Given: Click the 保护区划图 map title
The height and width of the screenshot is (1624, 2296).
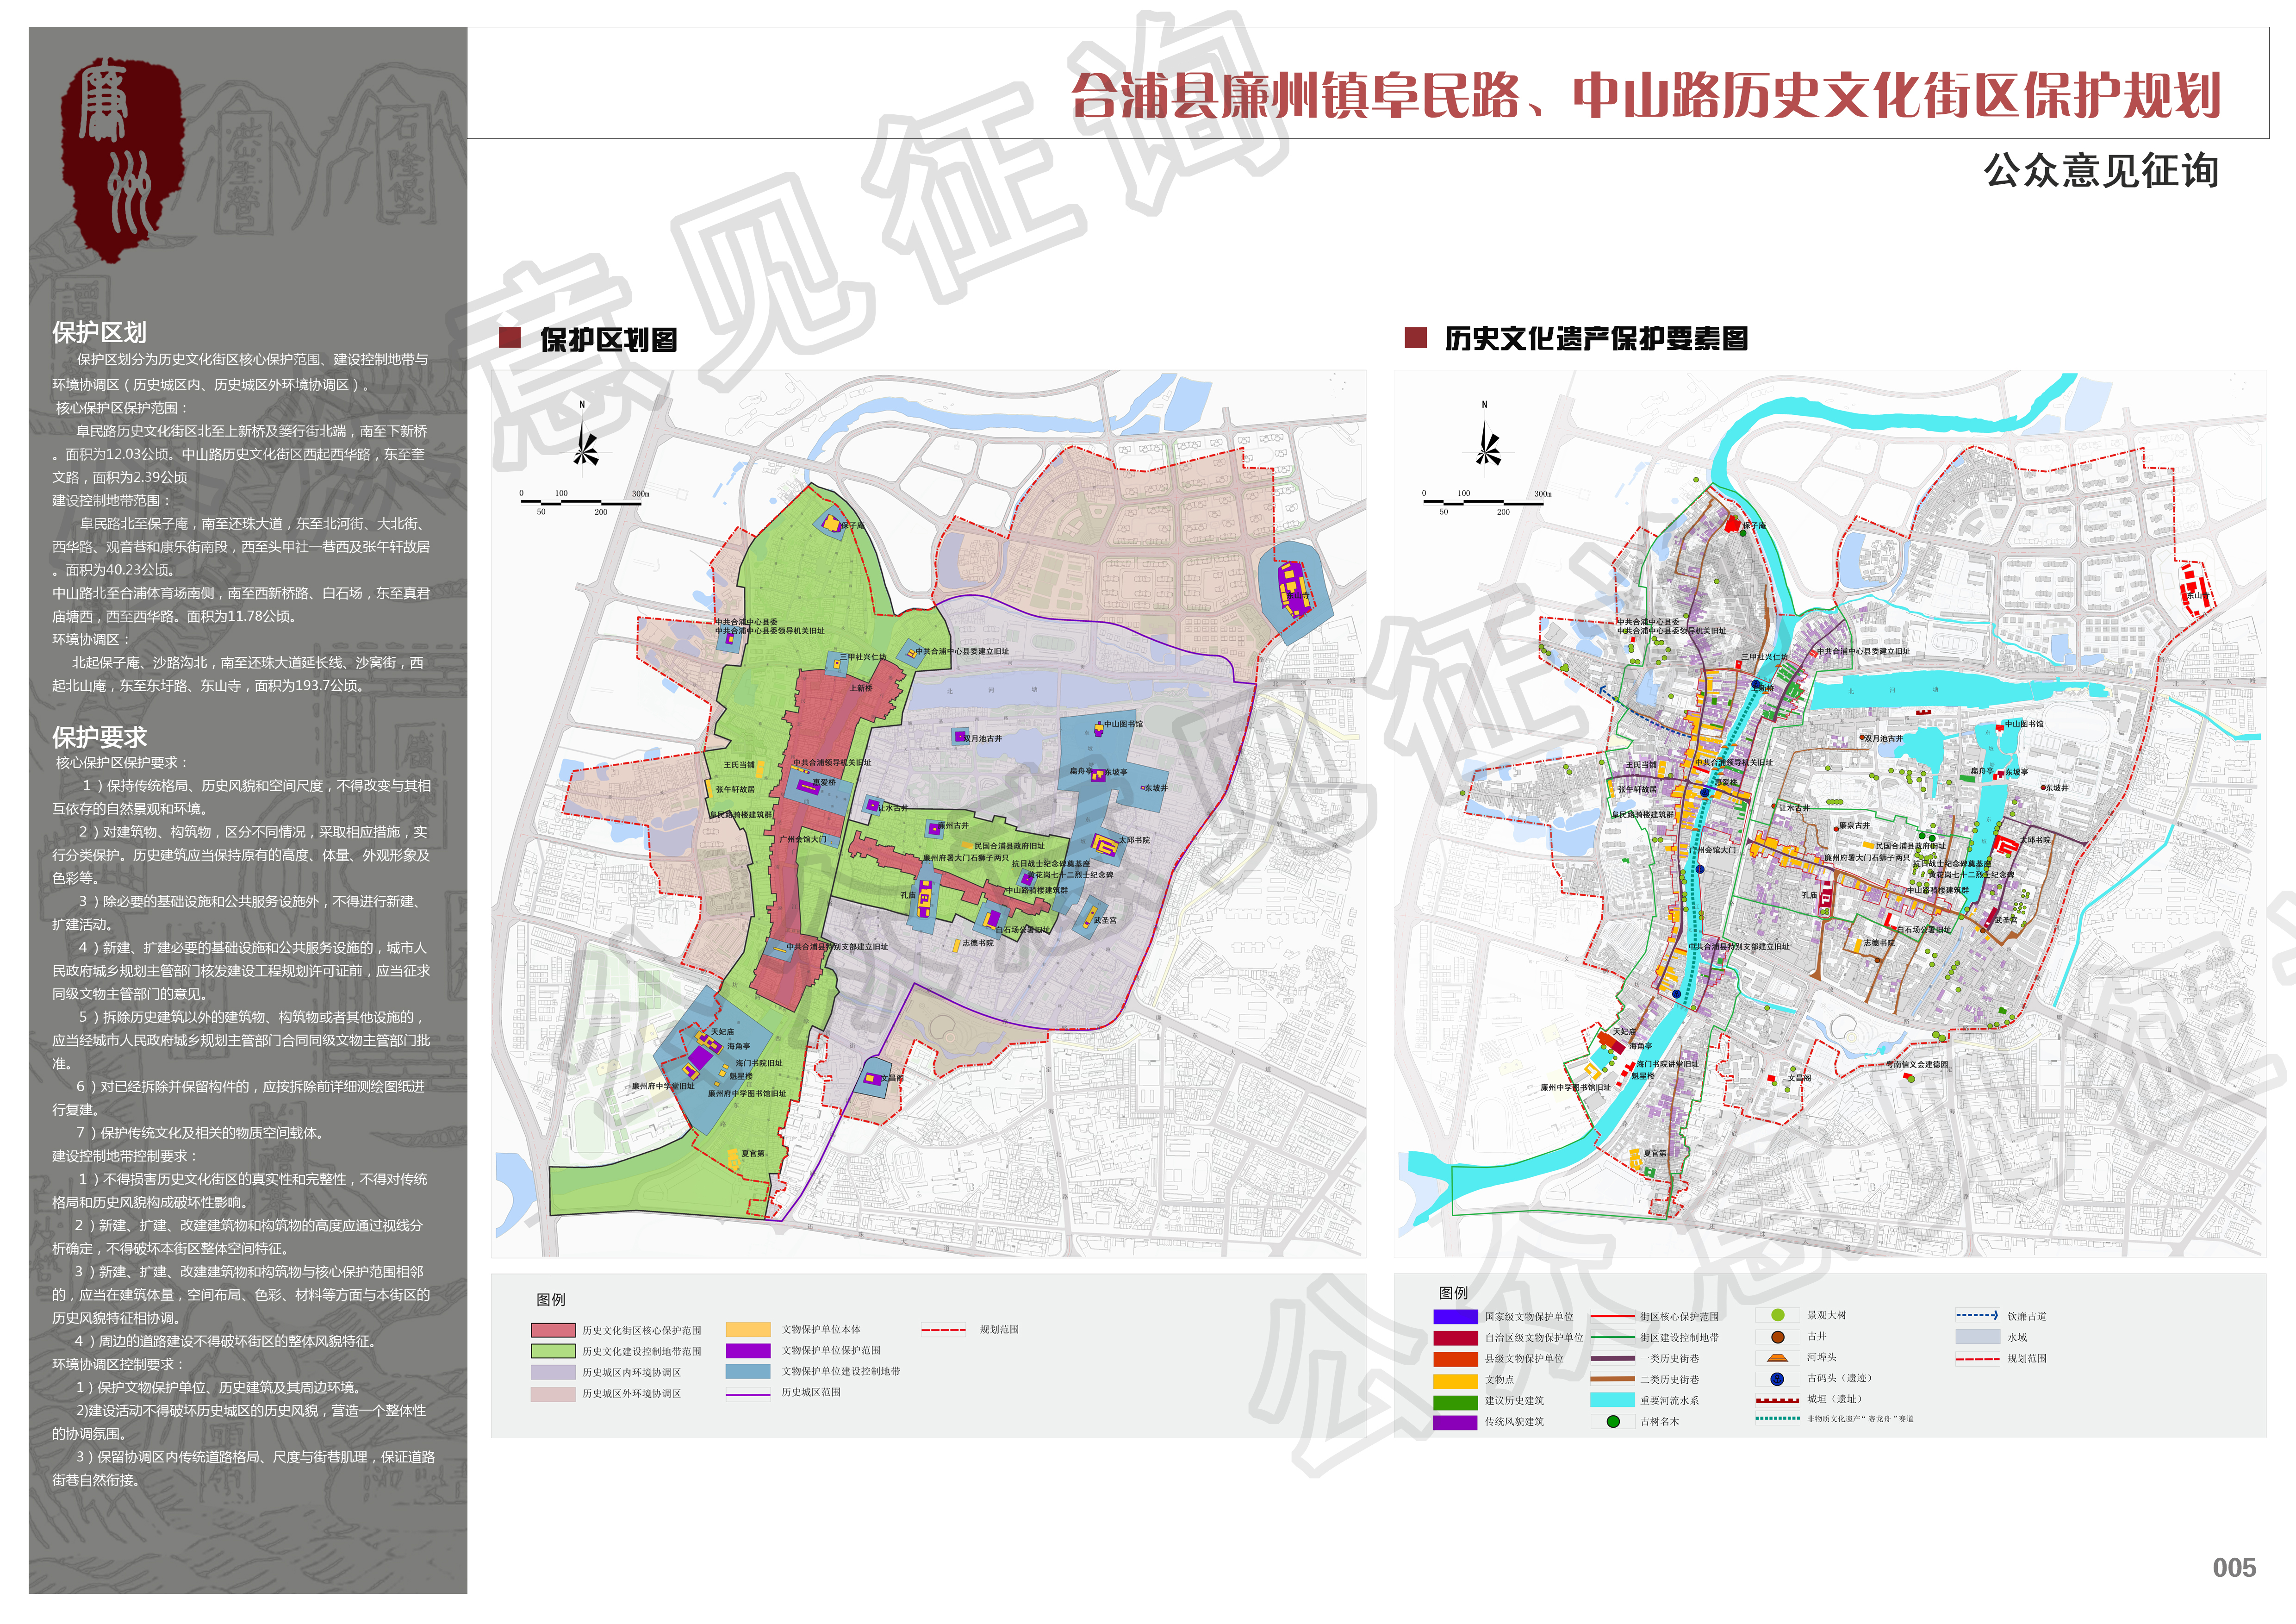Looking at the screenshot, I should pos(608,339).
